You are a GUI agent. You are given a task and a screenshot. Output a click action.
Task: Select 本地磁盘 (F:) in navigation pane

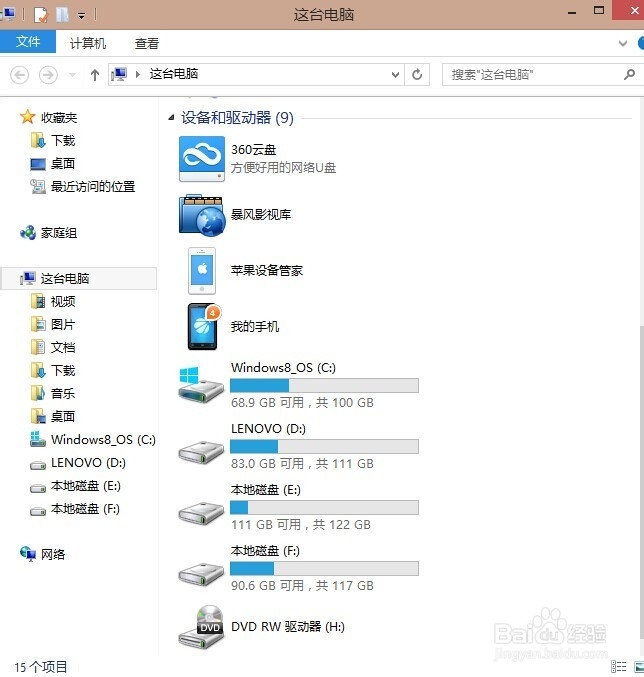pos(85,509)
